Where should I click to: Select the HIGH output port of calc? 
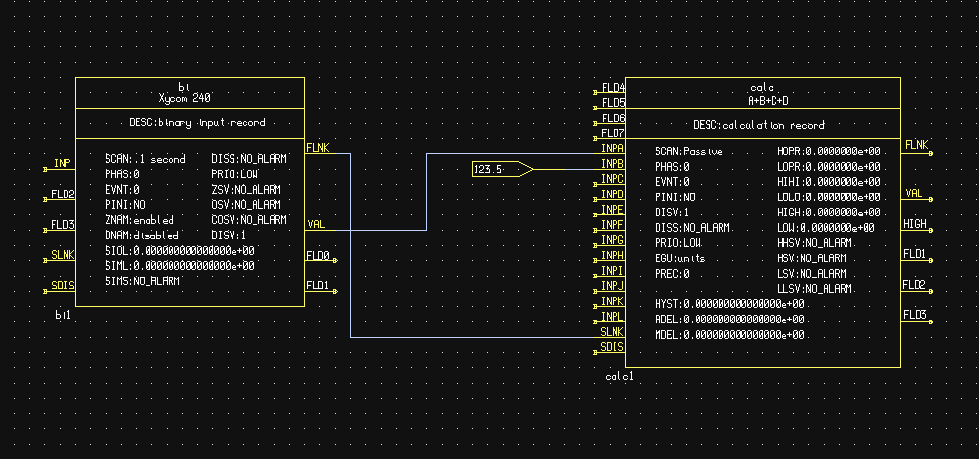pos(915,225)
